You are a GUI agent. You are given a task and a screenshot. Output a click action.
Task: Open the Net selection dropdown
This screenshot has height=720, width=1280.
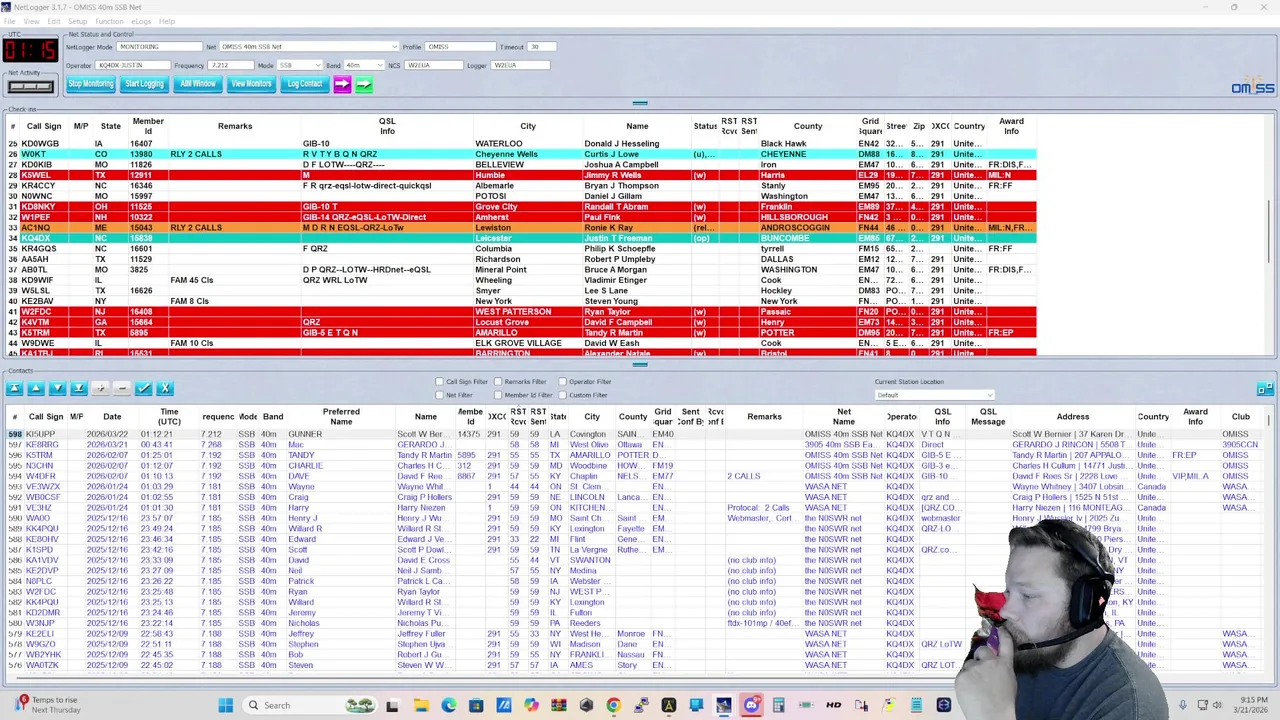pyautogui.click(x=309, y=47)
